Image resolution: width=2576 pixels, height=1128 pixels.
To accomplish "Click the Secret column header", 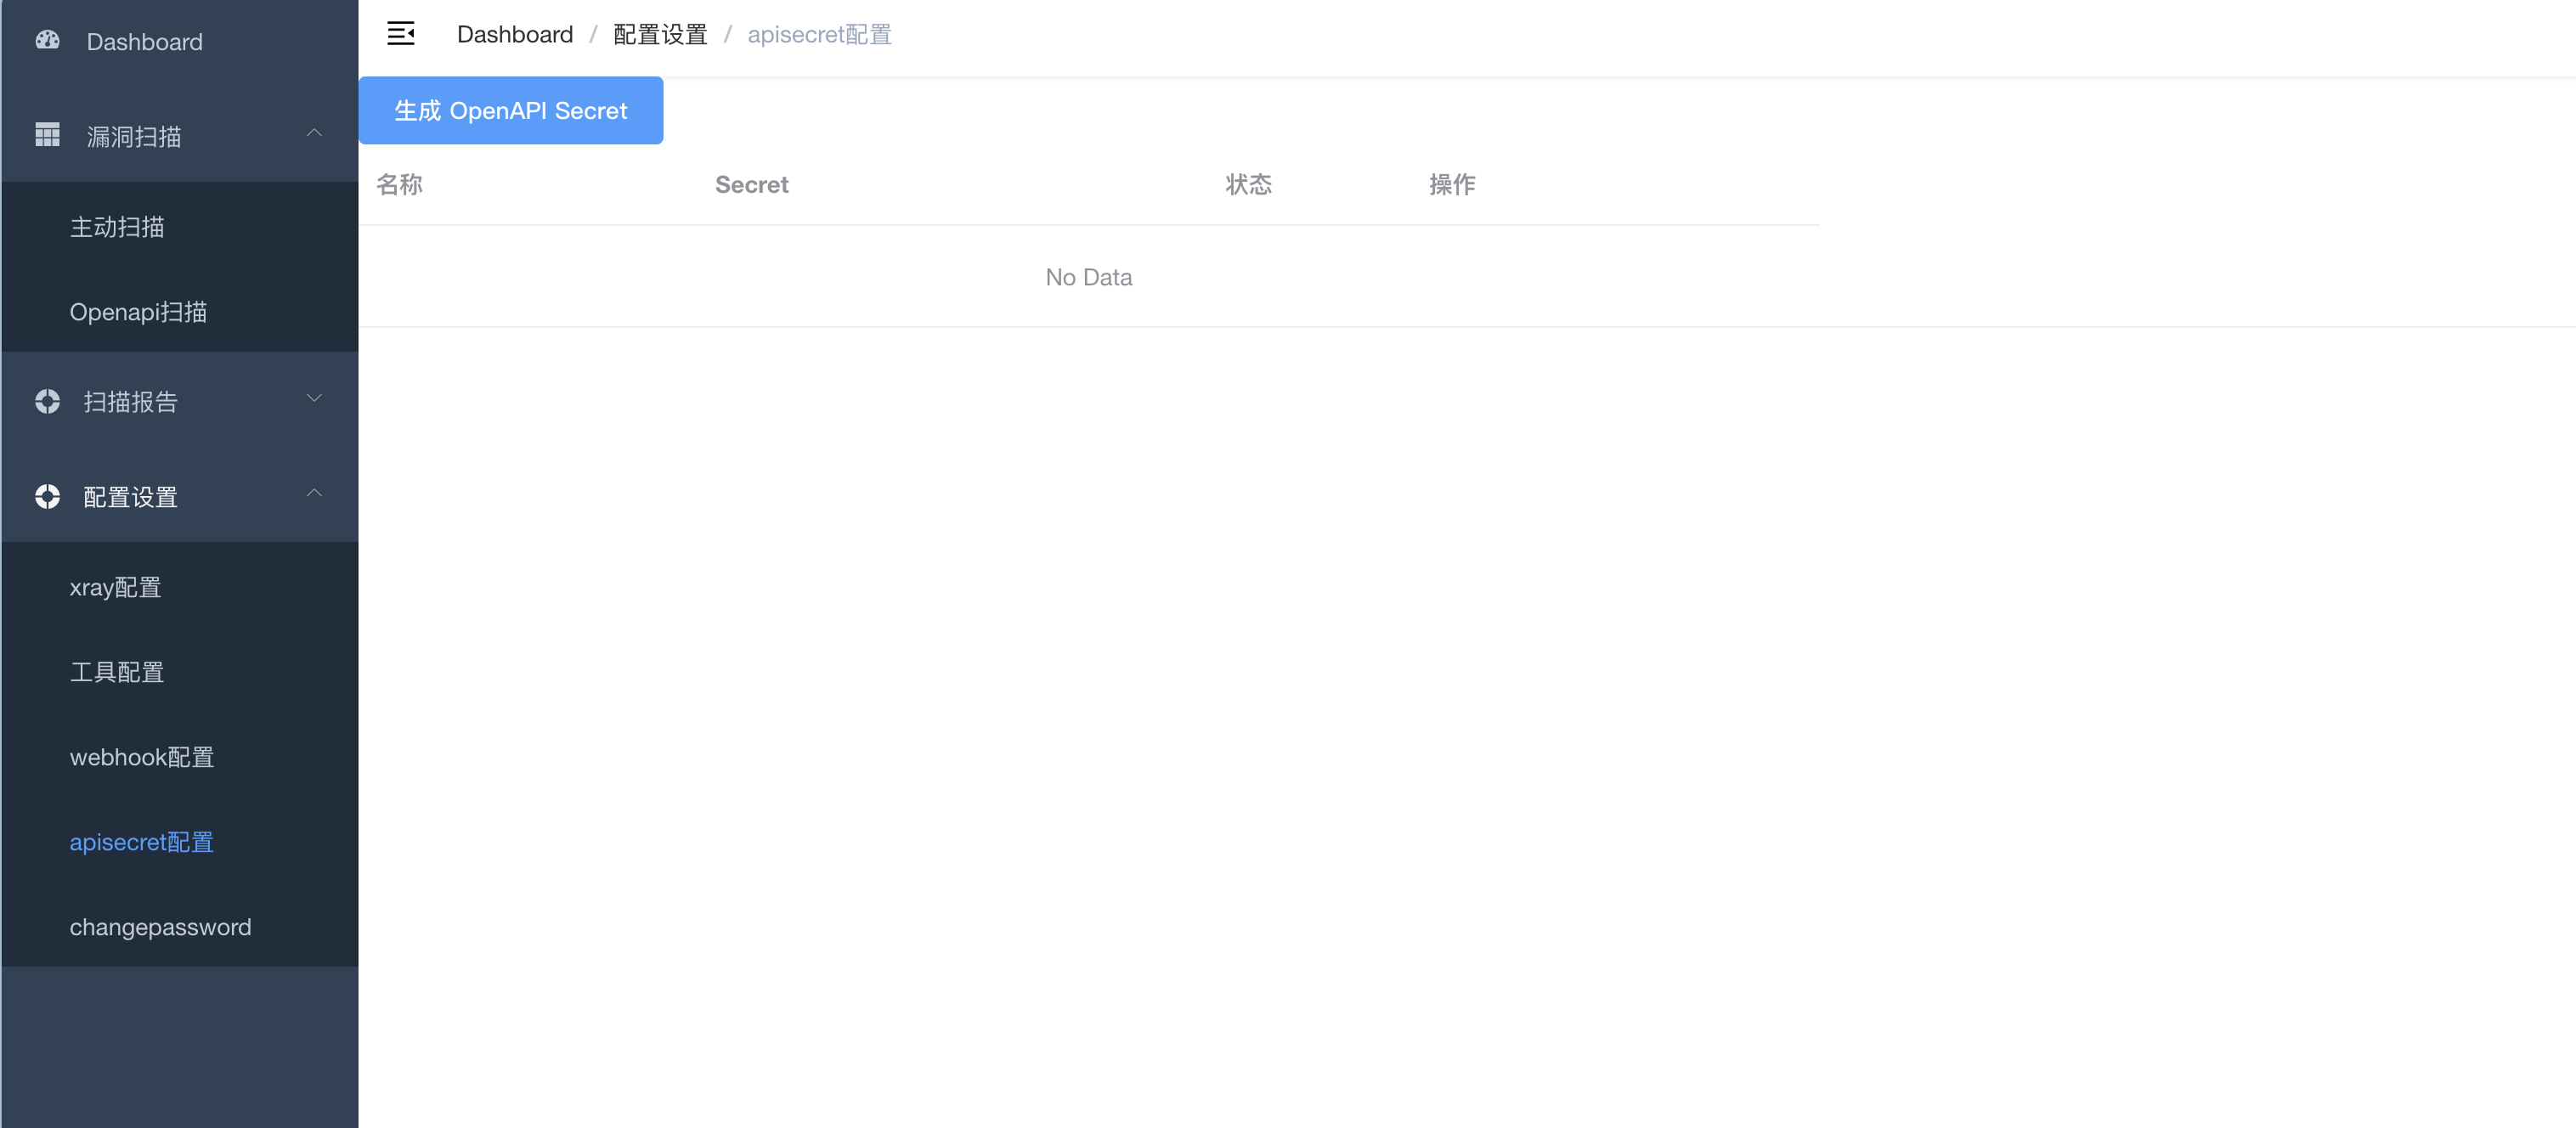I will point(751,185).
